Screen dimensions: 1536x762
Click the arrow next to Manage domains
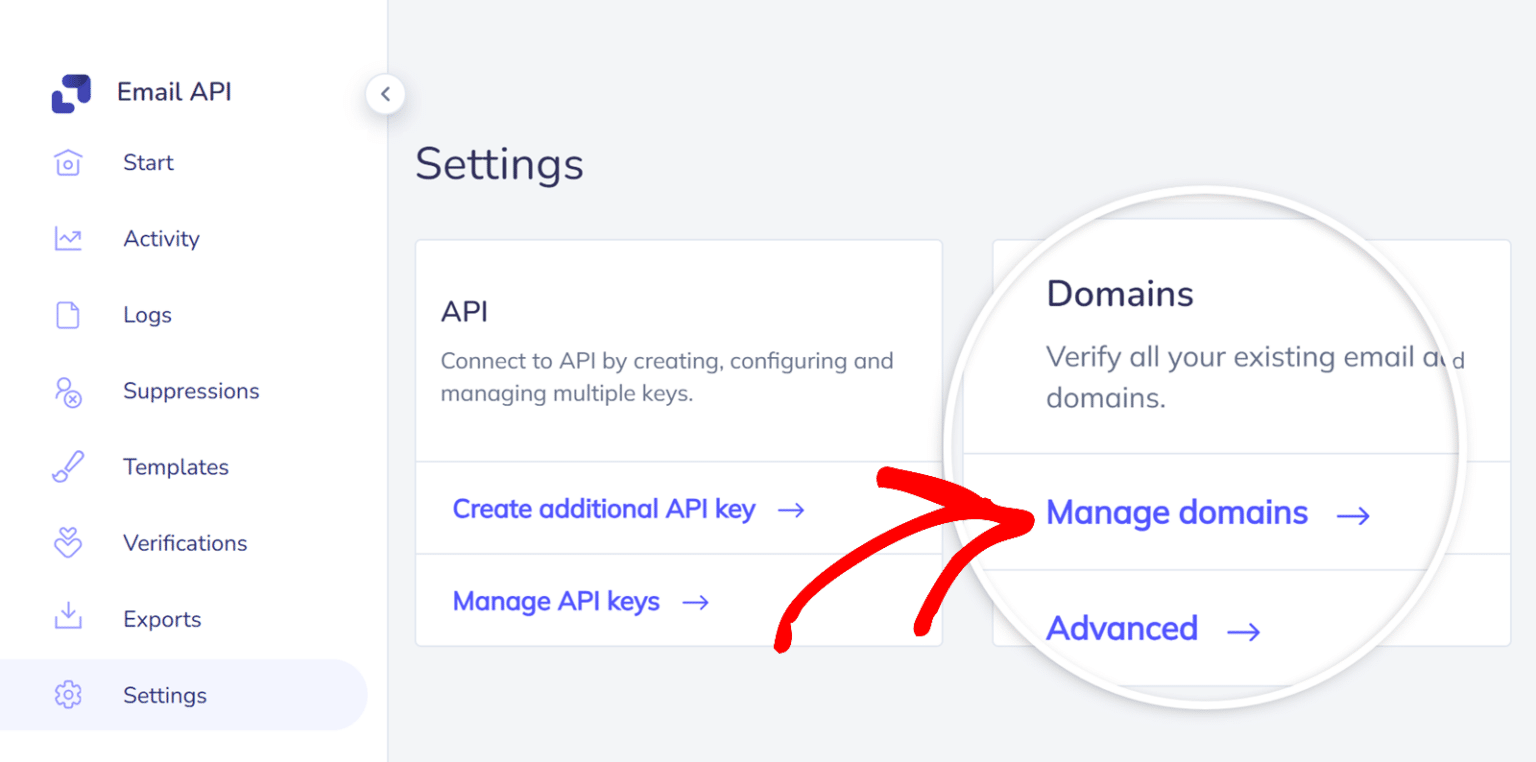[1353, 516]
